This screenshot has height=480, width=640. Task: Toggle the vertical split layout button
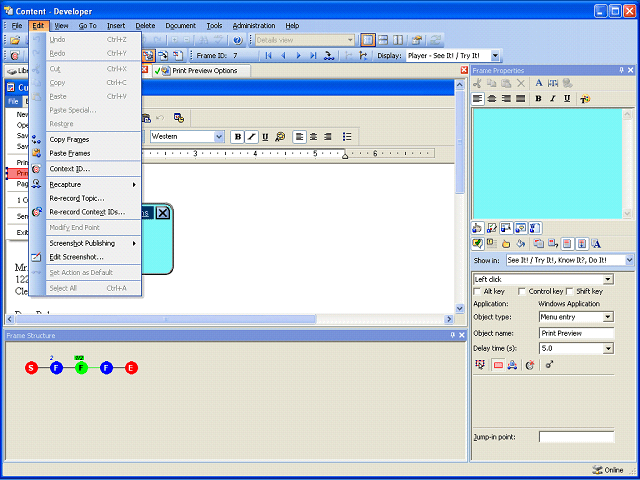coord(398,40)
